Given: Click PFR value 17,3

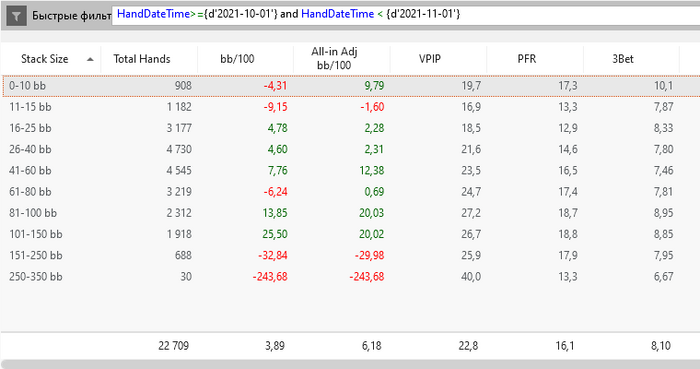Looking at the screenshot, I should pos(568,86).
